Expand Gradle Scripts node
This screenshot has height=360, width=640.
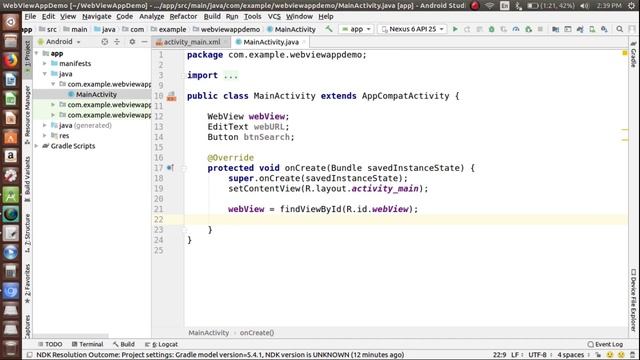[37, 146]
